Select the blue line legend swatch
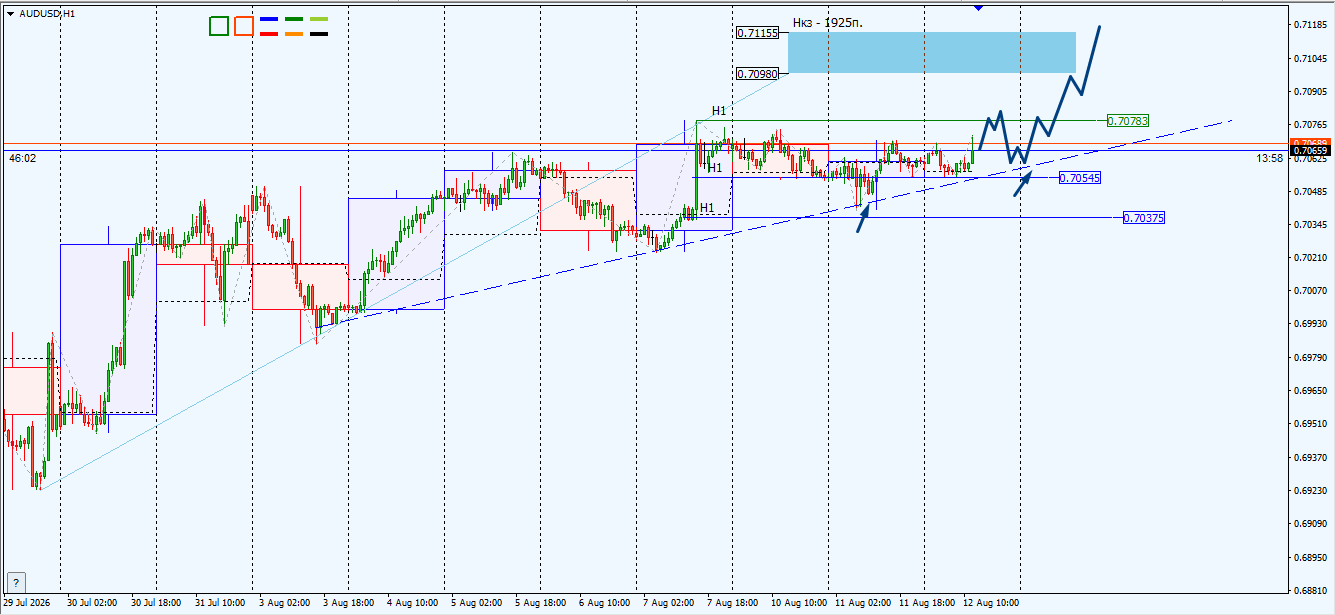This screenshot has height=615, width=1335. pyautogui.click(x=269, y=19)
